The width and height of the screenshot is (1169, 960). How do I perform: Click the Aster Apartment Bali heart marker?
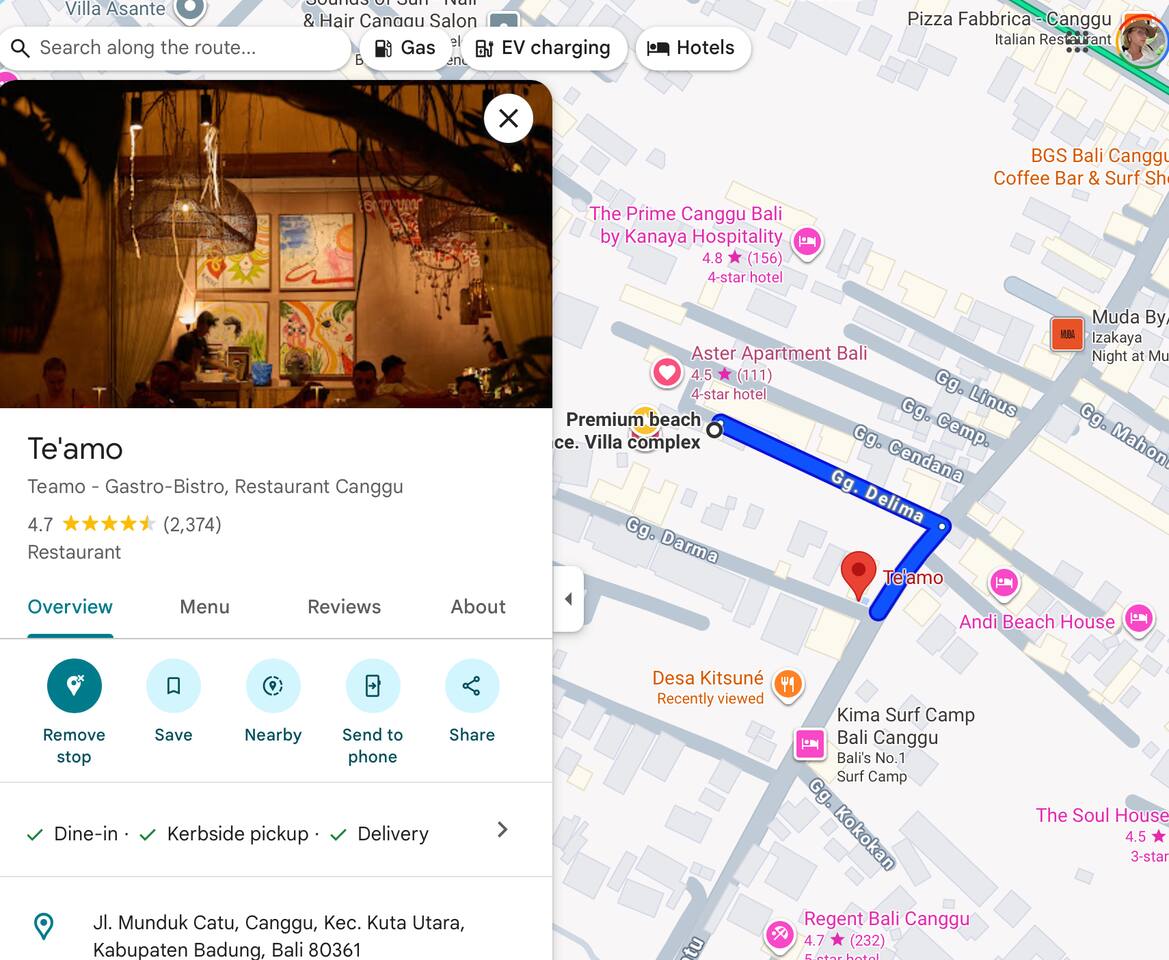pyautogui.click(x=667, y=373)
